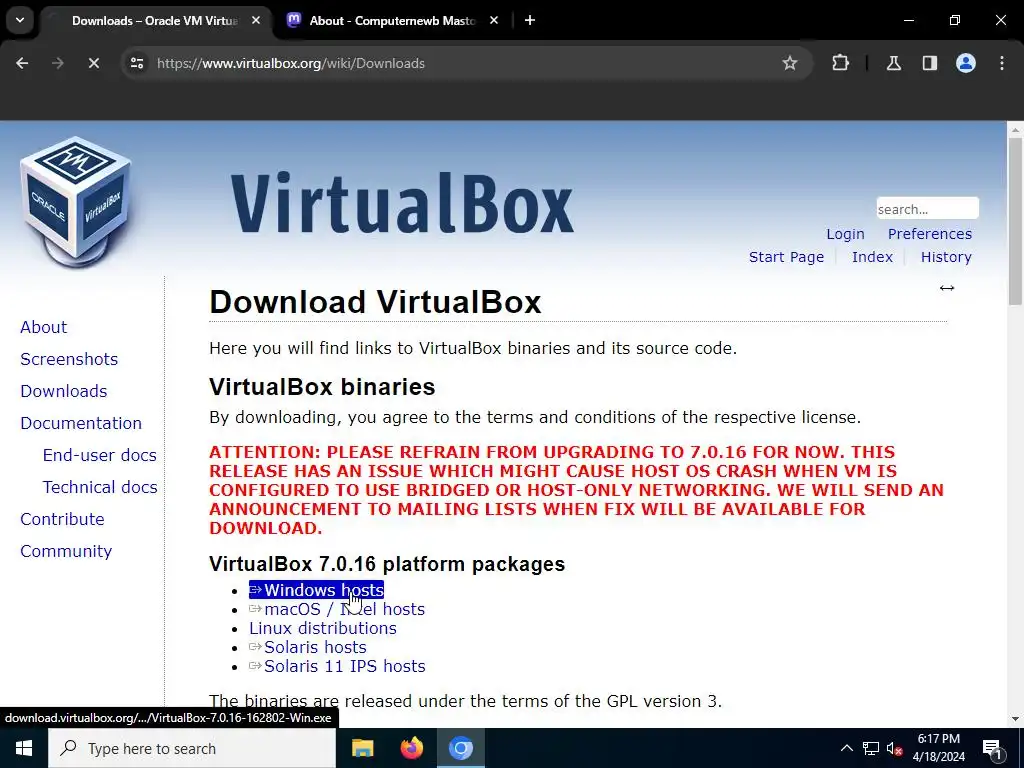Open site information icon in address bar
The height and width of the screenshot is (768, 1024).
[137, 63]
